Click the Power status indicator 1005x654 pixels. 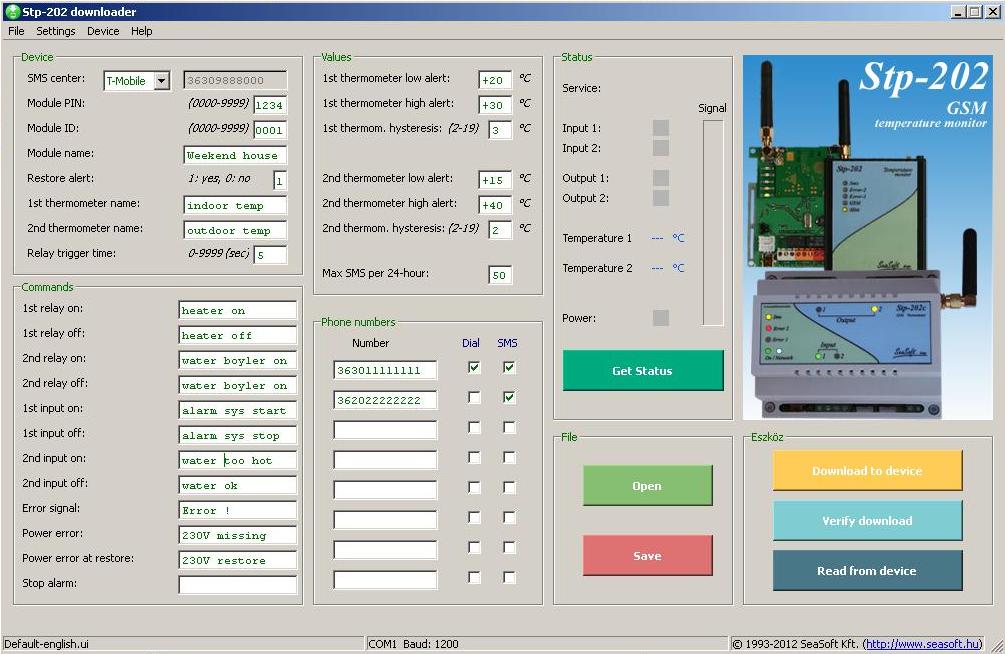[x=661, y=318]
